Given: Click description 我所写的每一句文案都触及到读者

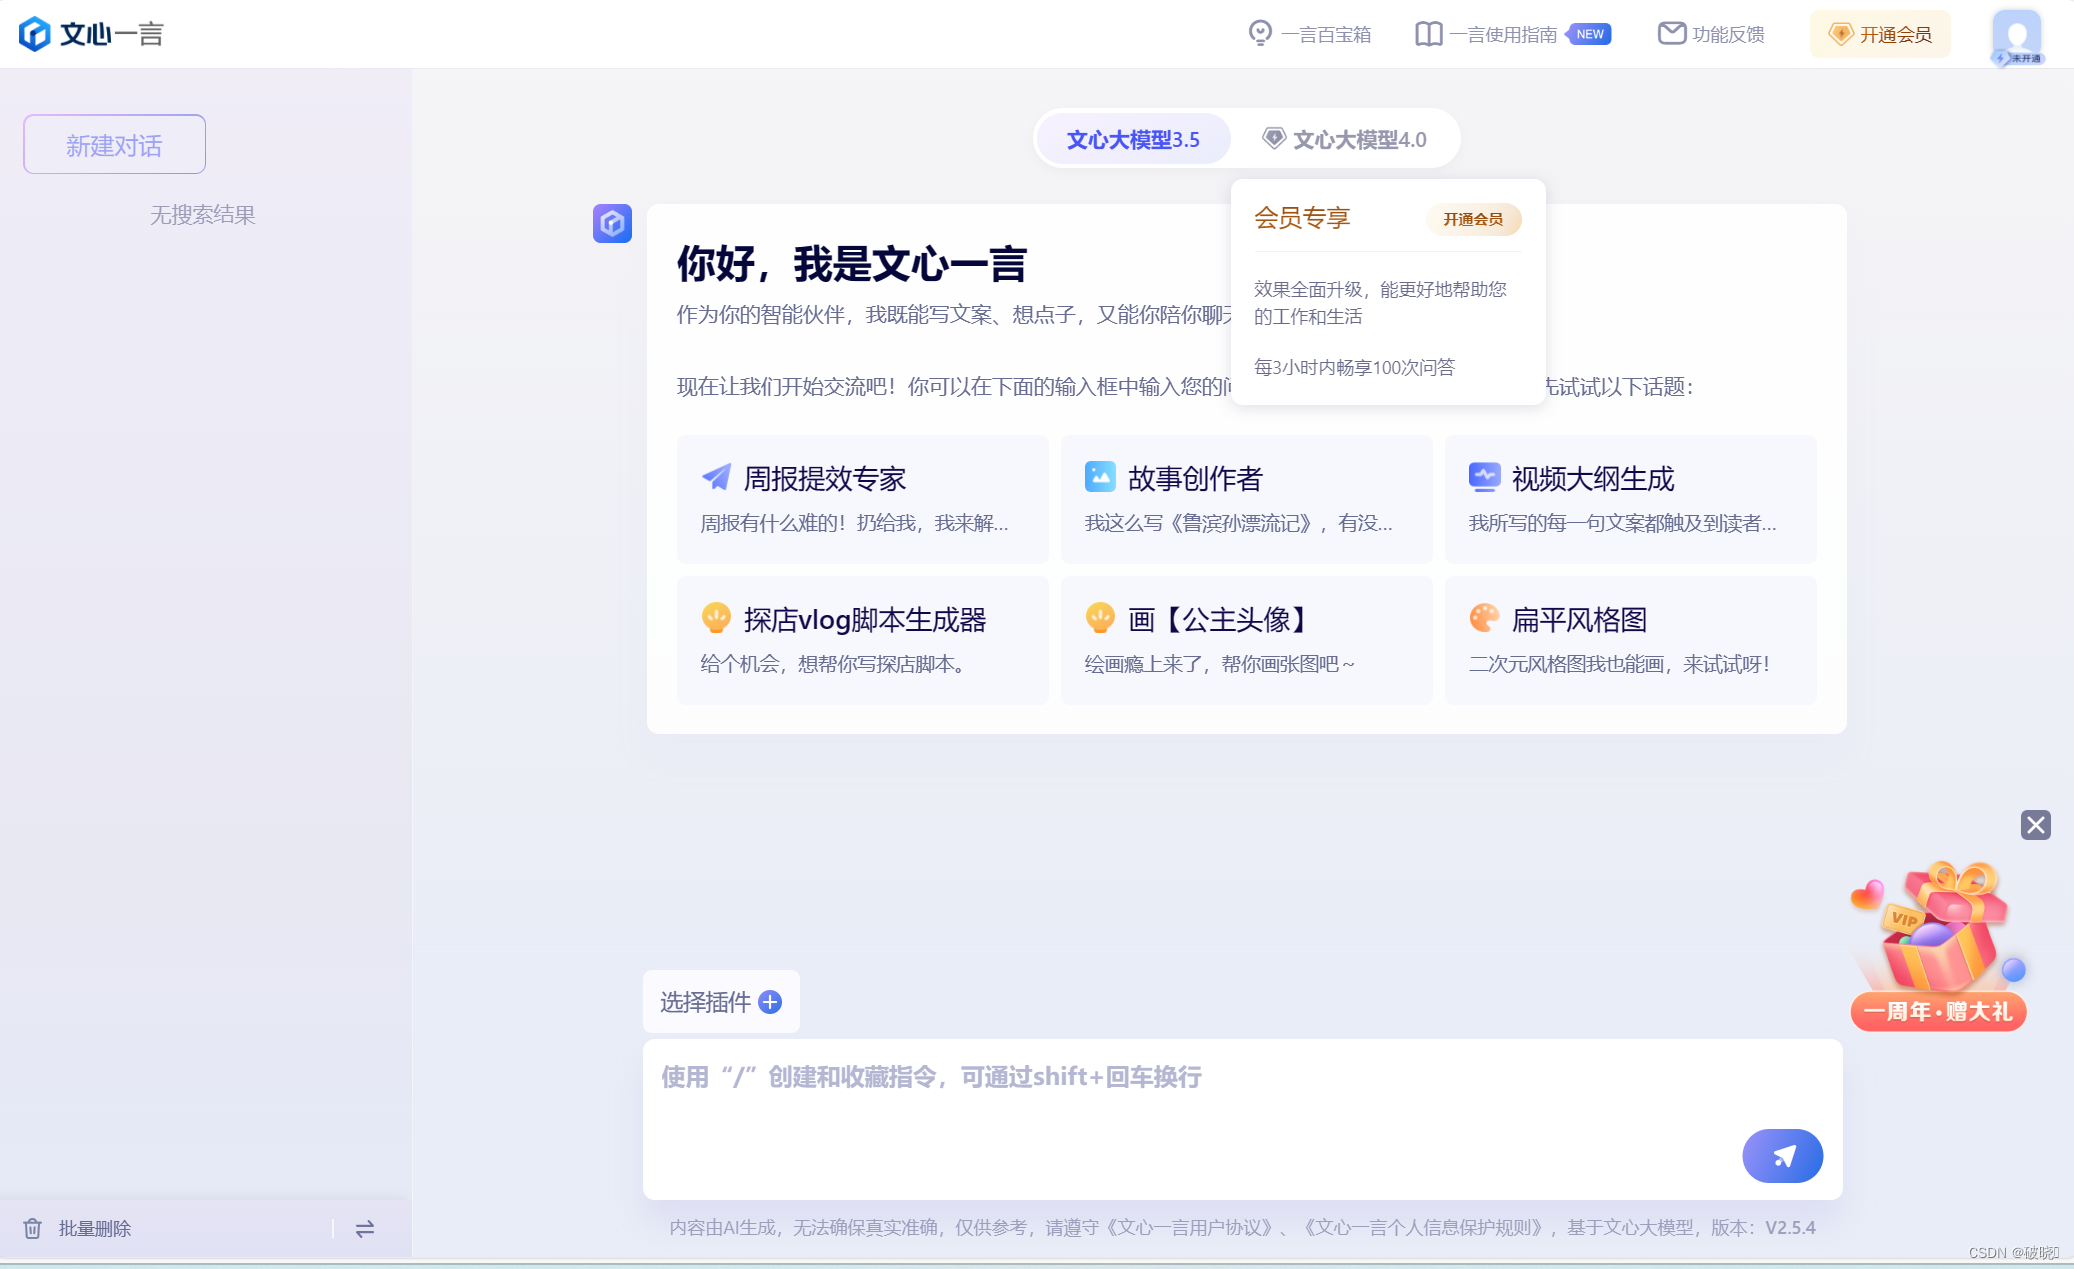Looking at the screenshot, I should coord(1622,523).
